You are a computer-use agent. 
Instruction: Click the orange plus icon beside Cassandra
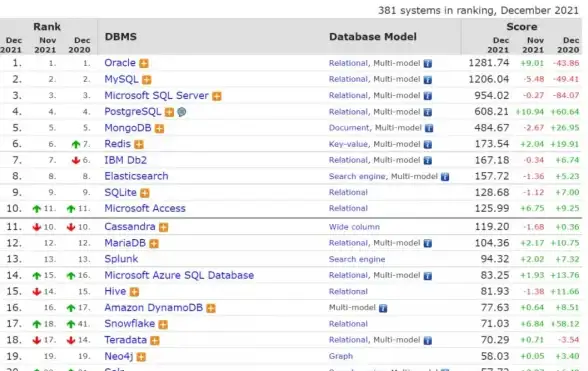click(x=164, y=227)
